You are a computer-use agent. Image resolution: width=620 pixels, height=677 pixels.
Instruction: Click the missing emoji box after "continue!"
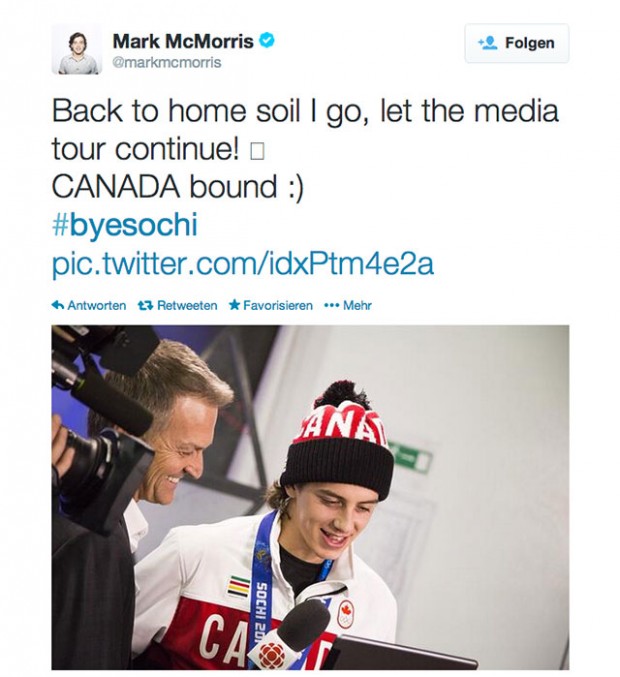[257, 151]
